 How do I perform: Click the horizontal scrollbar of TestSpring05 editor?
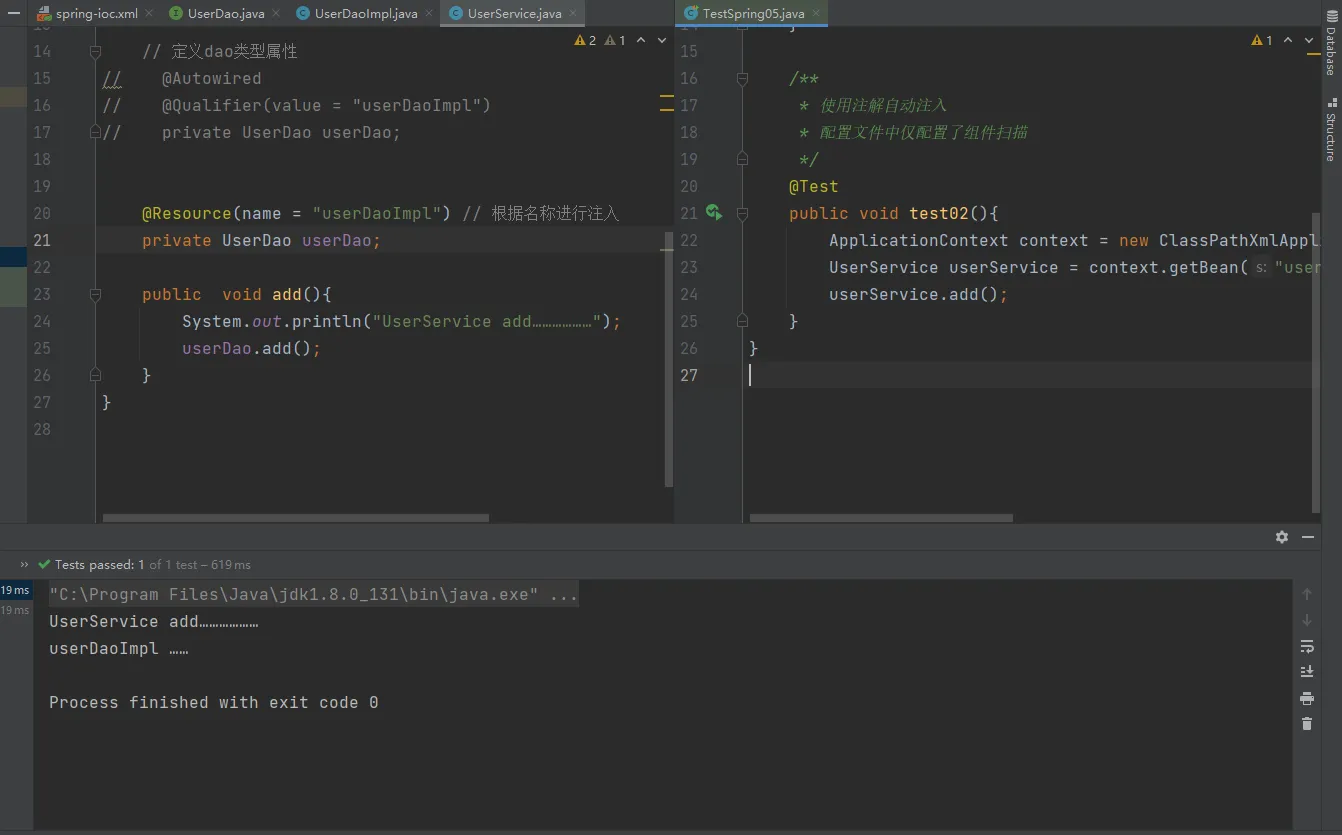pyautogui.click(x=881, y=518)
